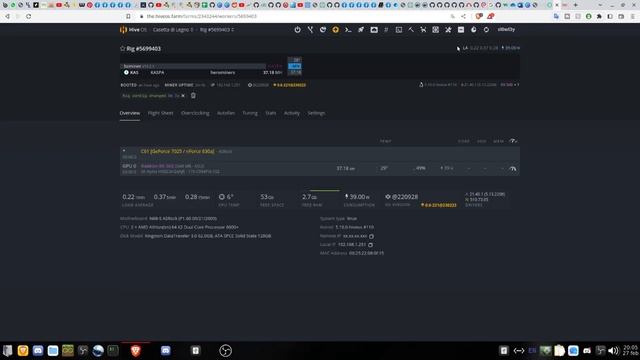
Task: Click the clock showing 20:05 in tray
Action: pos(631,350)
